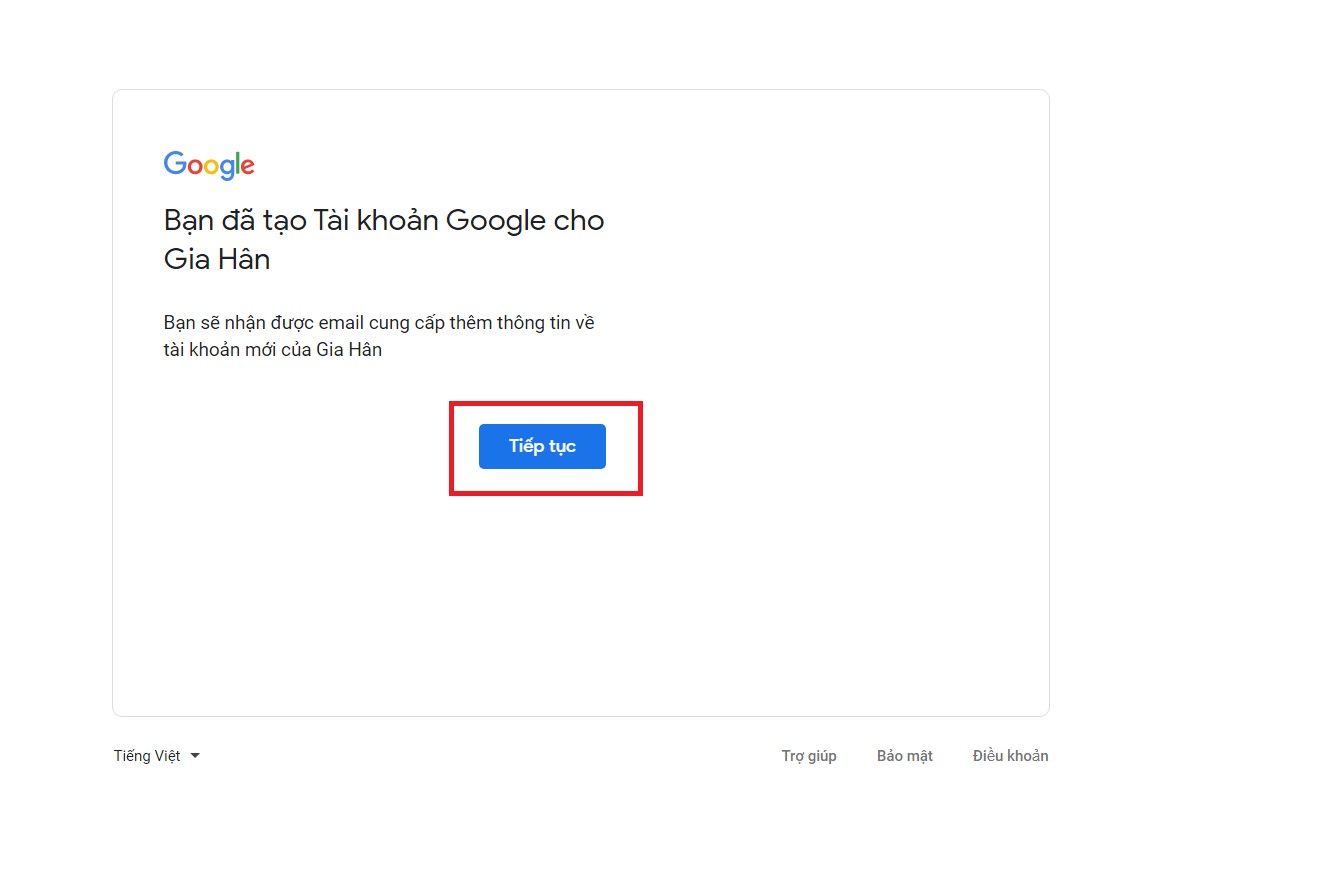Click the red-highlighted continue area
The image size is (1330, 877).
(x=546, y=447)
